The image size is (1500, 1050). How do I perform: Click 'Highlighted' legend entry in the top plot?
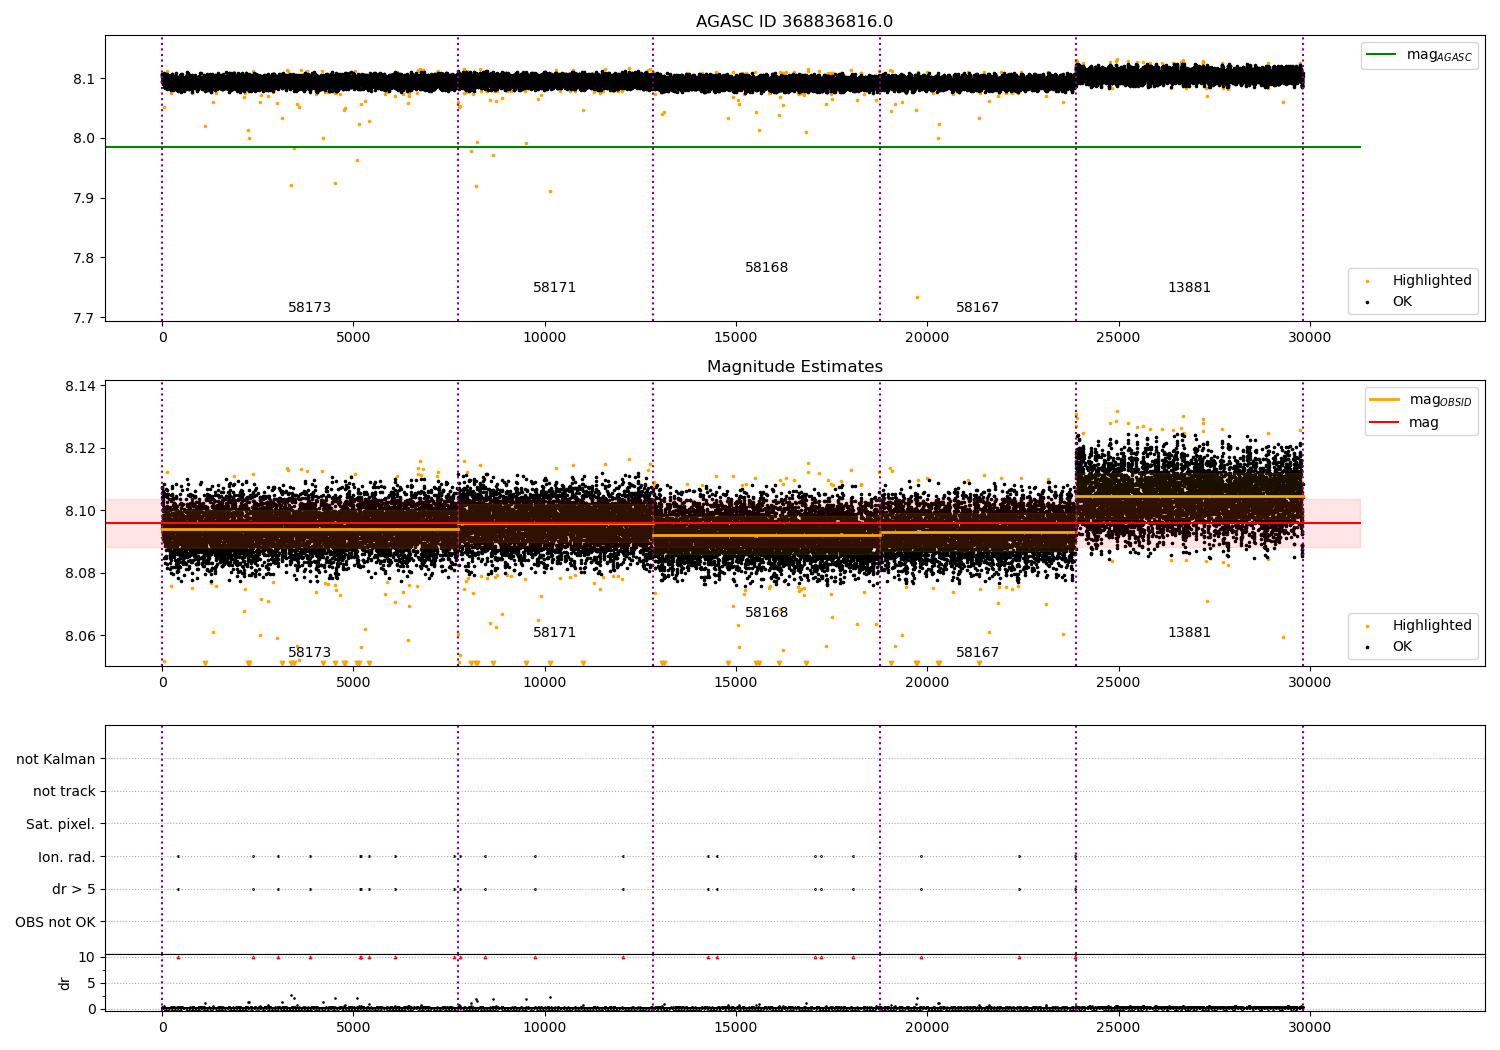1432,281
